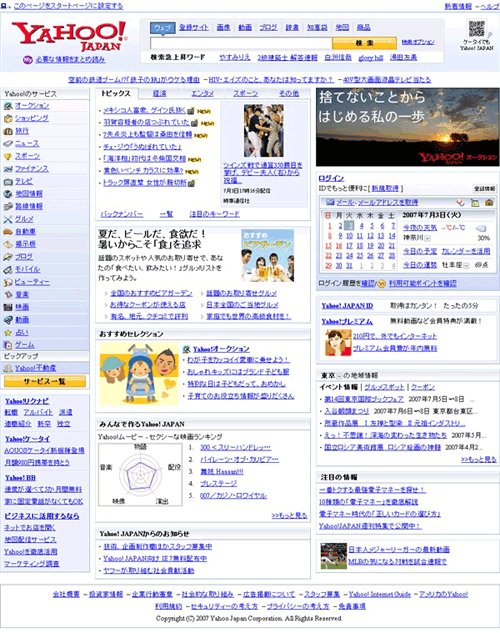Click the 占い star fortune icon

tap(8, 333)
